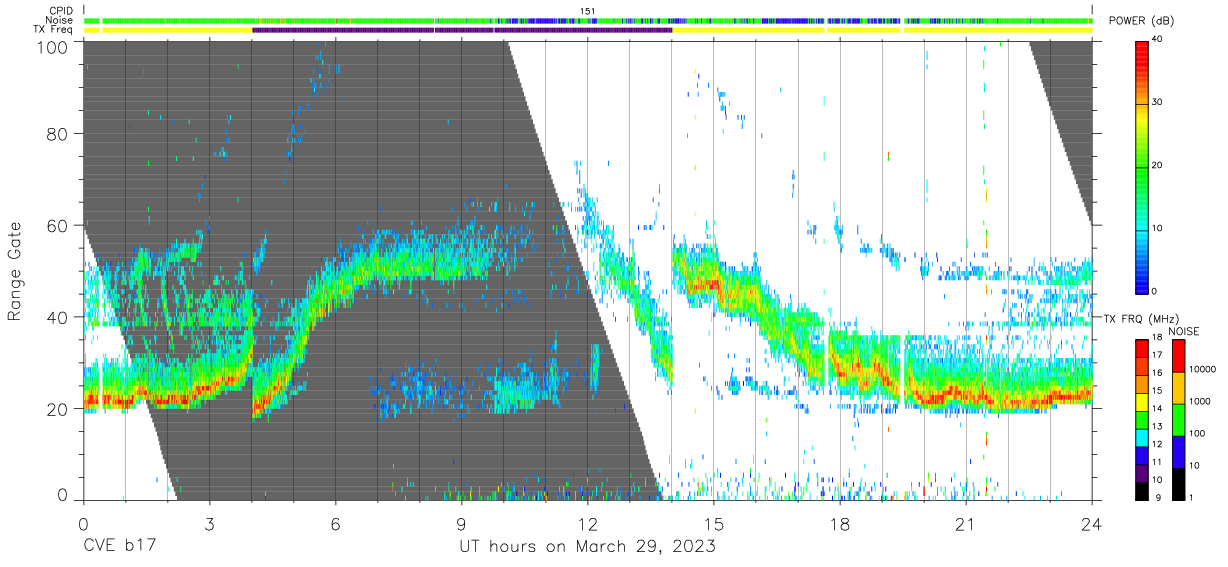Click the '21' UT hour tick label
This screenshot has width=1228, height=567.
pos(966,523)
